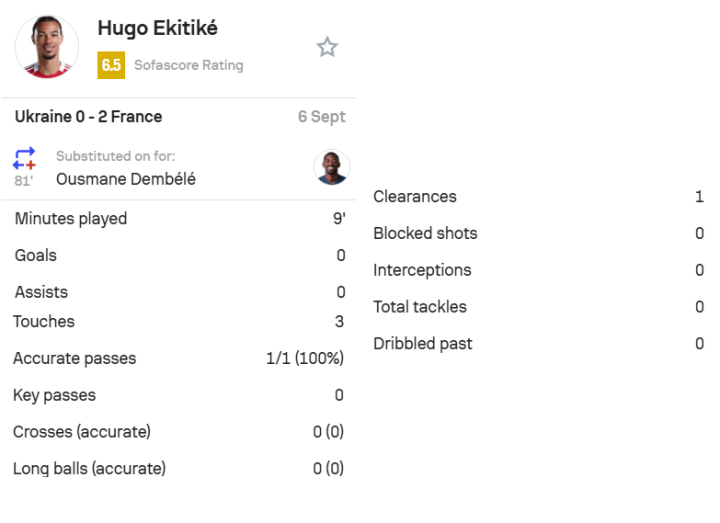The height and width of the screenshot is (523, 720).
Task: Click the Sofascore Rating label
Action: click(188, 65)
